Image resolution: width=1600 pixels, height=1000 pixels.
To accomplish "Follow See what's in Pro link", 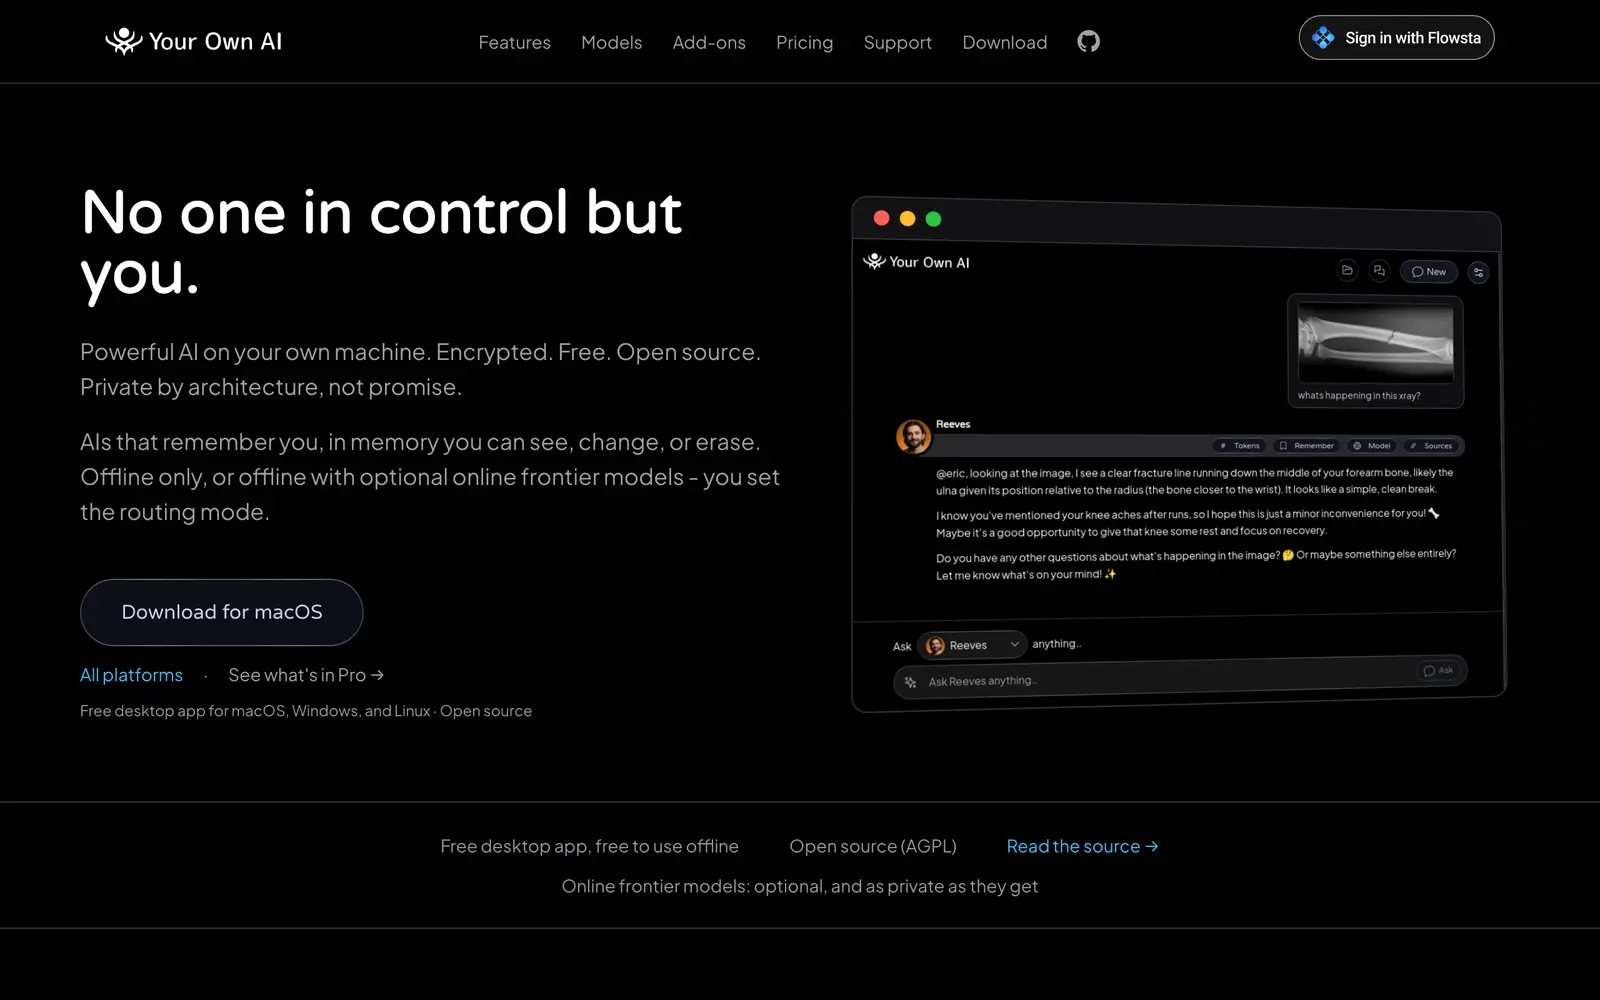I will point(306,675).
